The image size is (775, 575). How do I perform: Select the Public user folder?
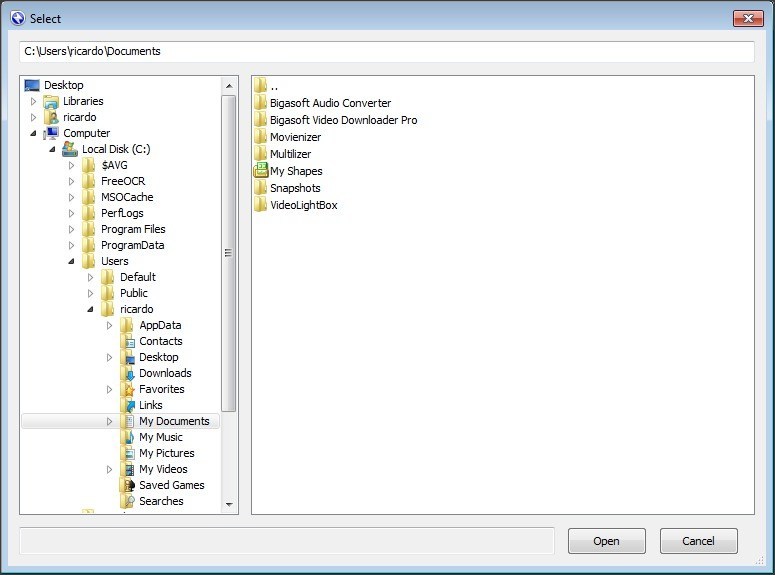coord(134,293)
